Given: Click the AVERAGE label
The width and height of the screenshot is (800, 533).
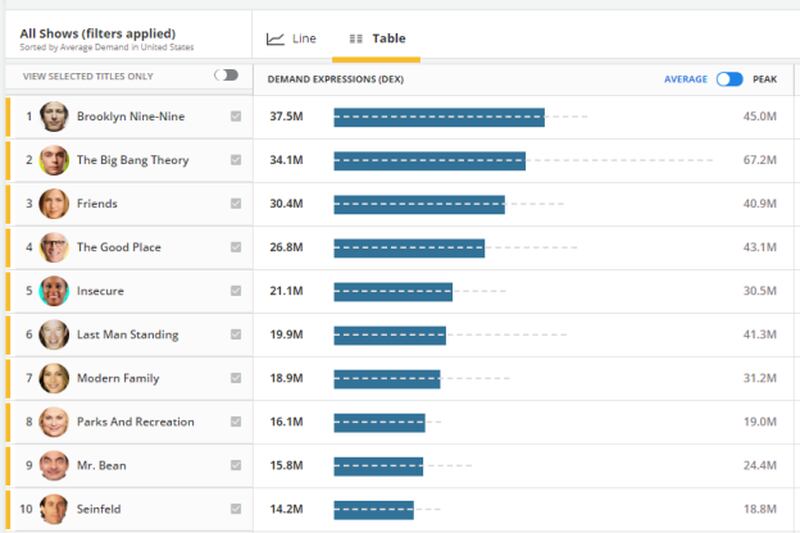Looking at the screenshot, I should [x=686, y=79].
